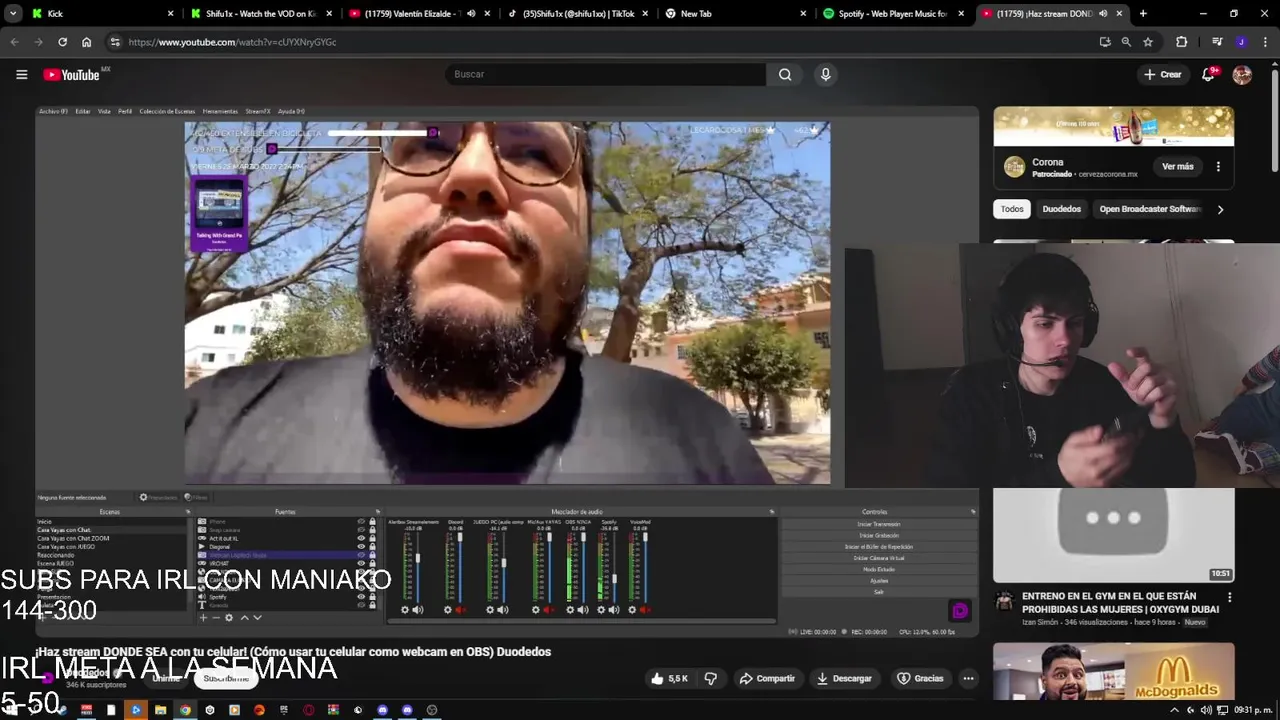Image resolution: width=1280 pixels, height=720 pixels.
Task: Click the Crear button
Action: [x=1163, y=74]
